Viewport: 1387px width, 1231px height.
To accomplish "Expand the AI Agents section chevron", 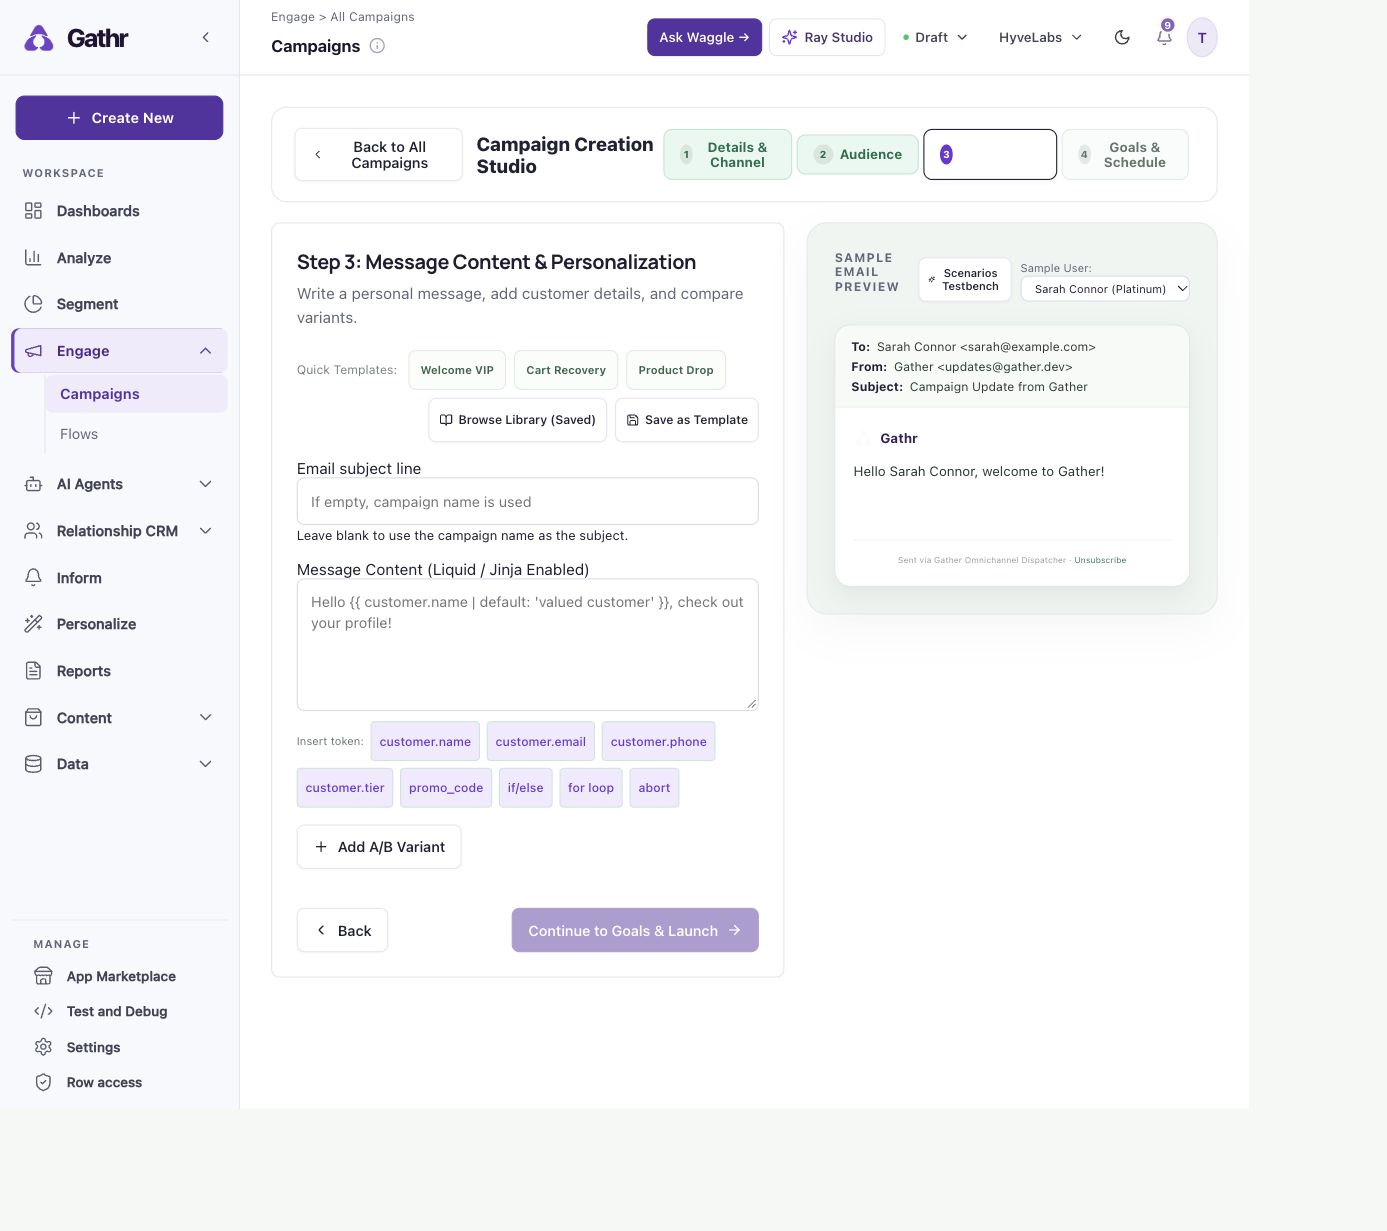I will 206,484.
